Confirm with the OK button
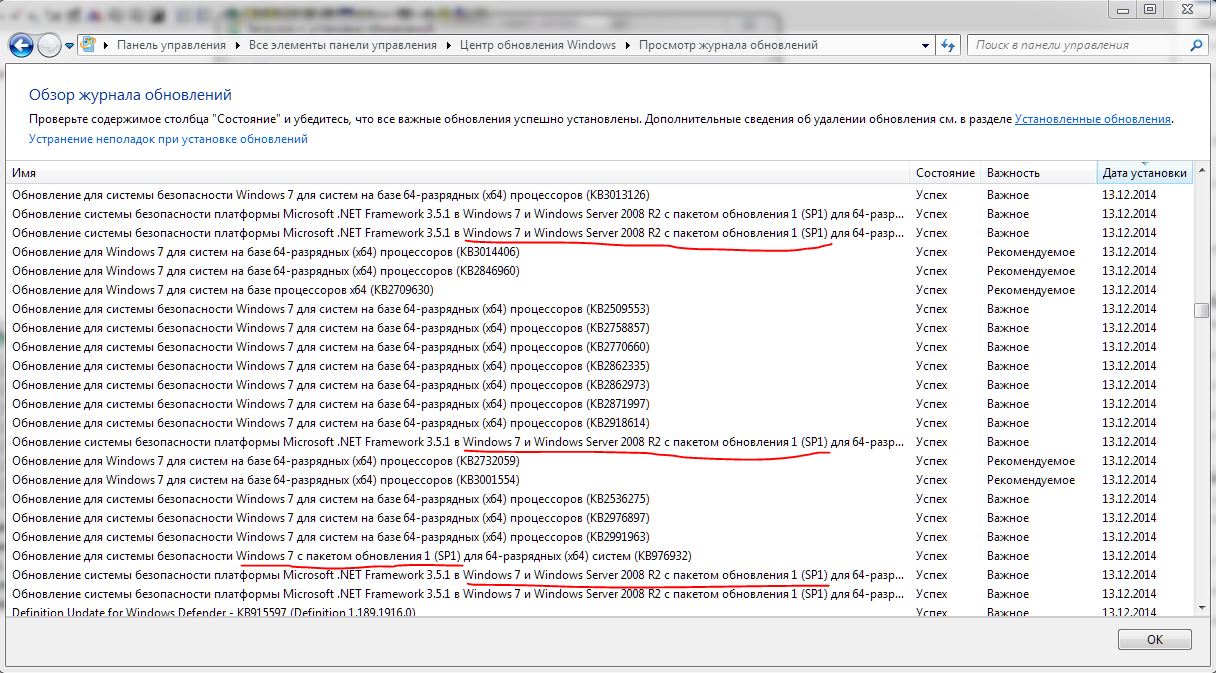This screenshot has height=673, width=1216. point(1155,639)
